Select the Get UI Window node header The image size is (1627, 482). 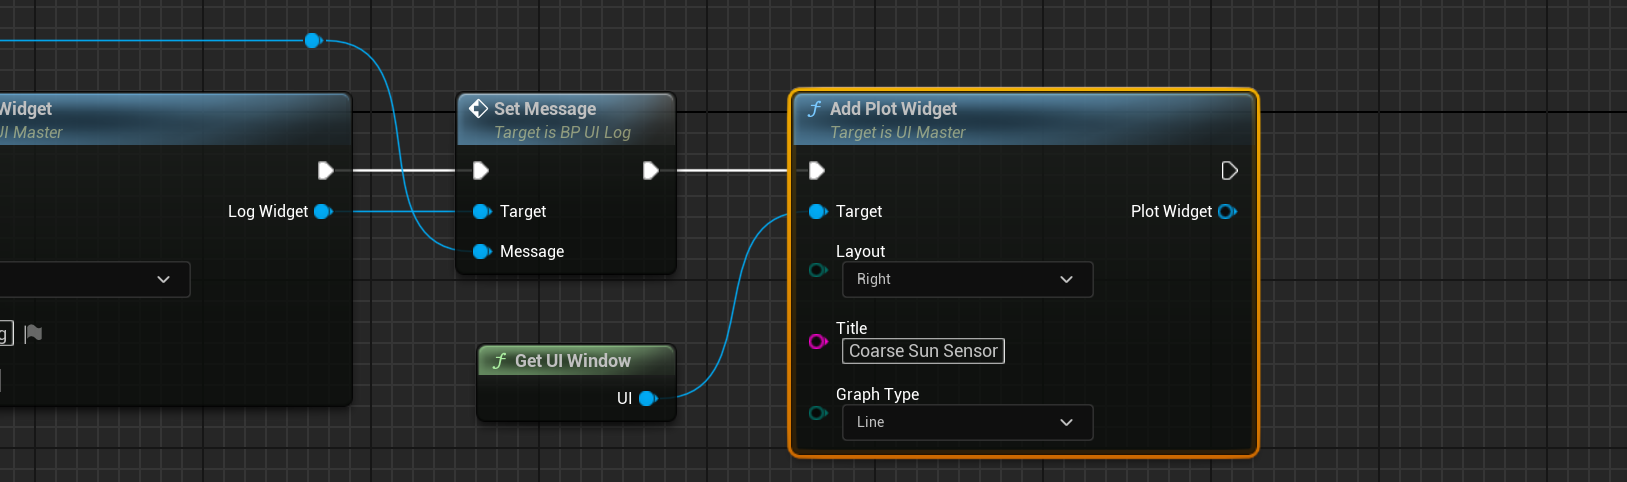575,361
